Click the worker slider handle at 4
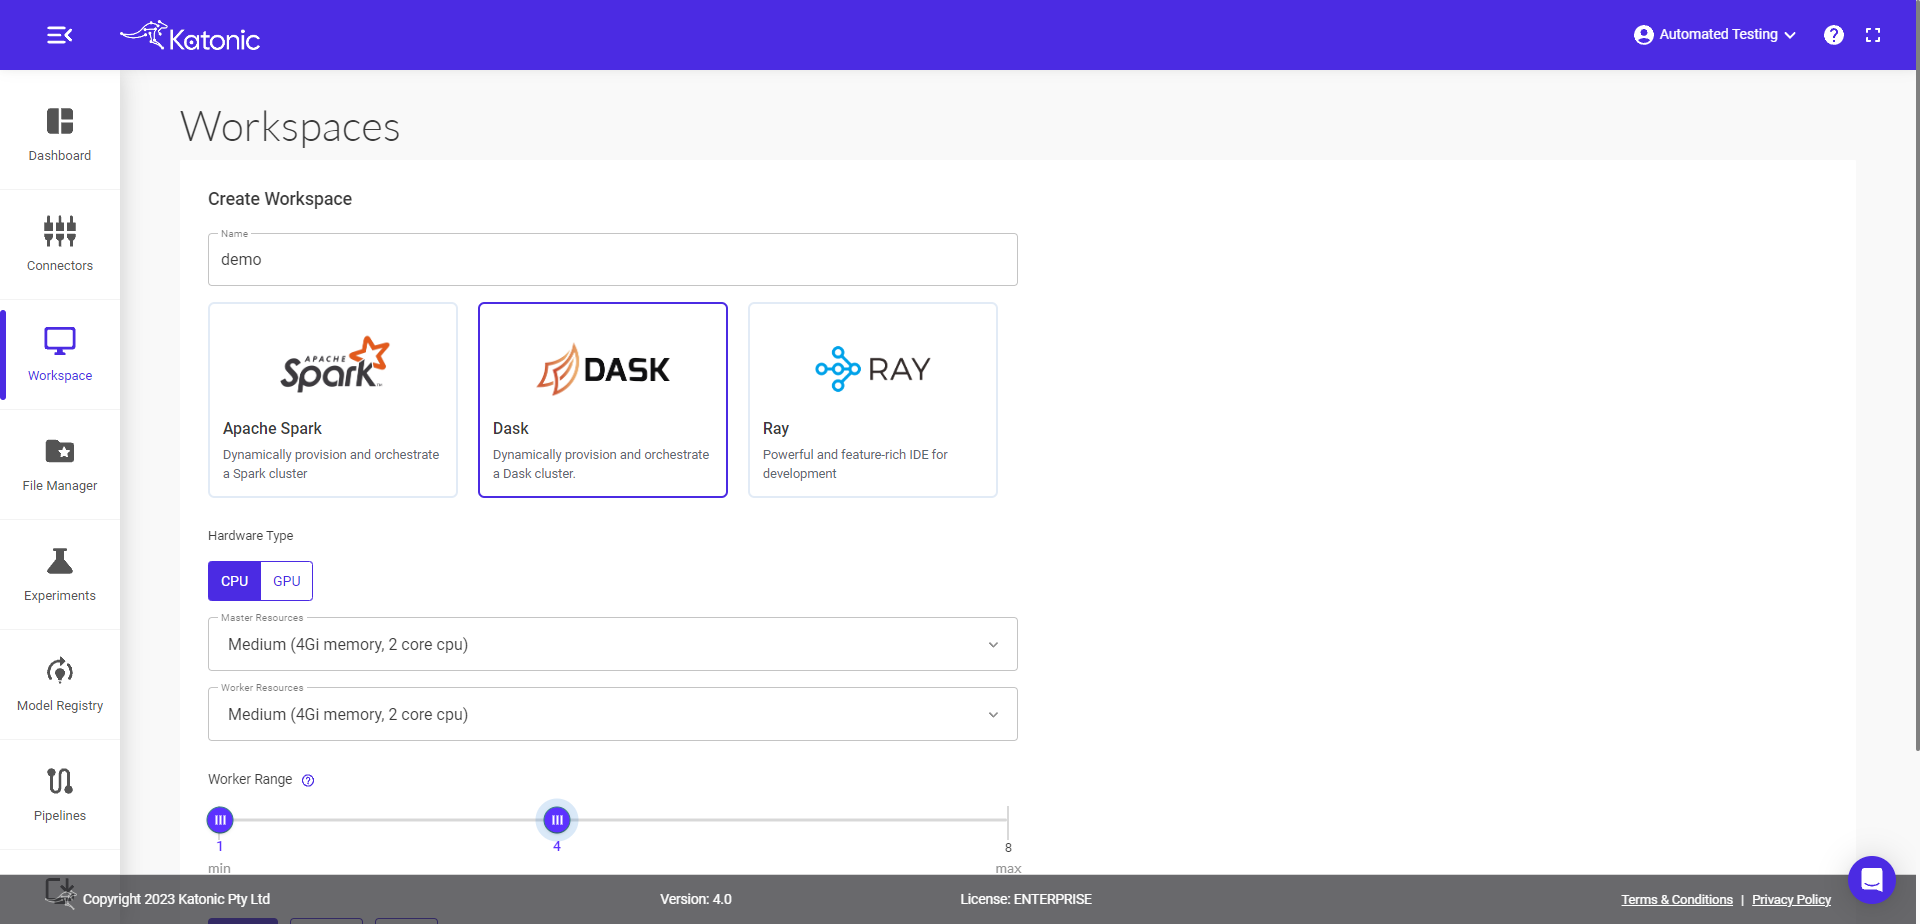The height and width of the screenshot is (924, 1920). [557, 820]
